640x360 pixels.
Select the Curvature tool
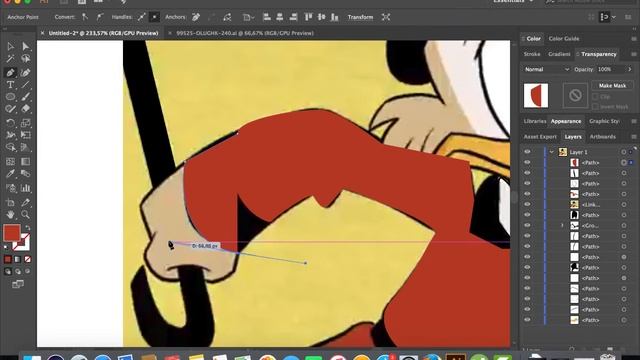[x=25, y=73]
